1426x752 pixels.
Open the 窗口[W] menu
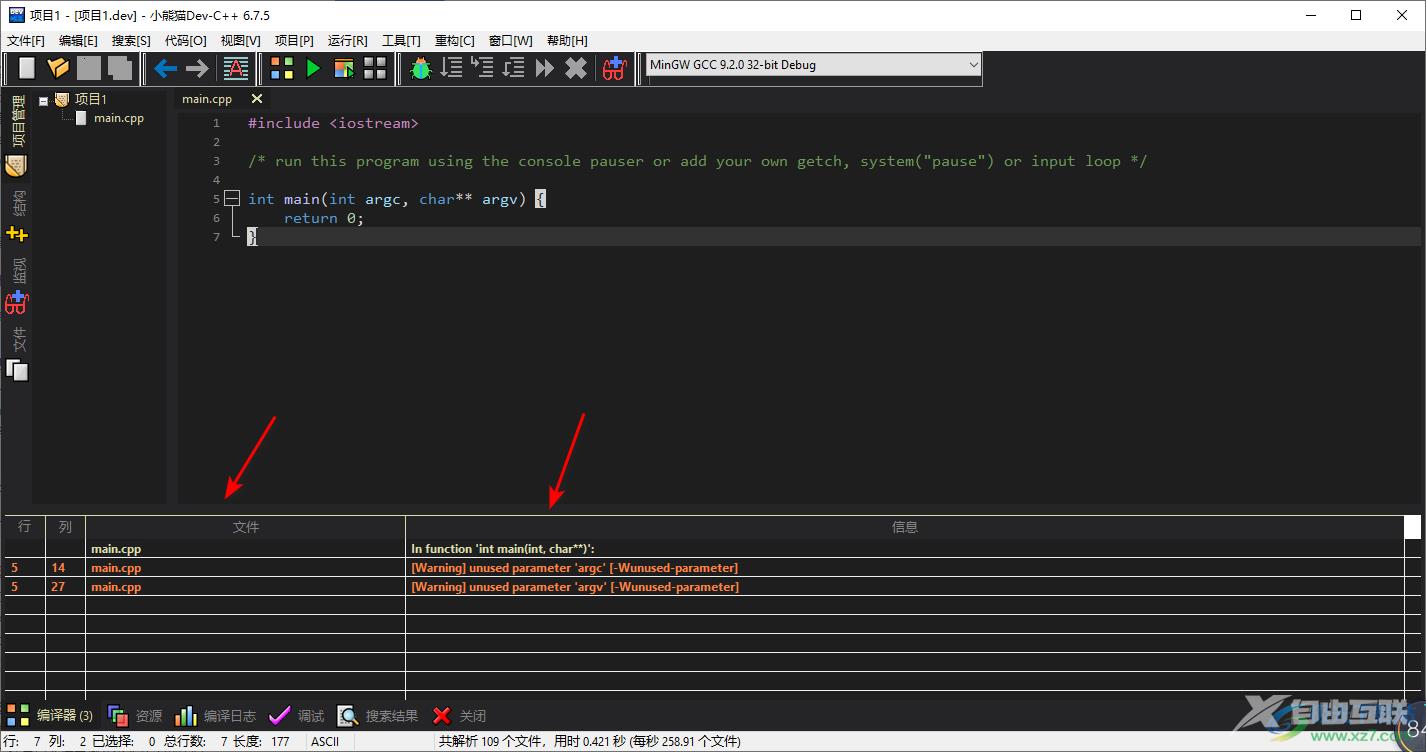[511, 41]
